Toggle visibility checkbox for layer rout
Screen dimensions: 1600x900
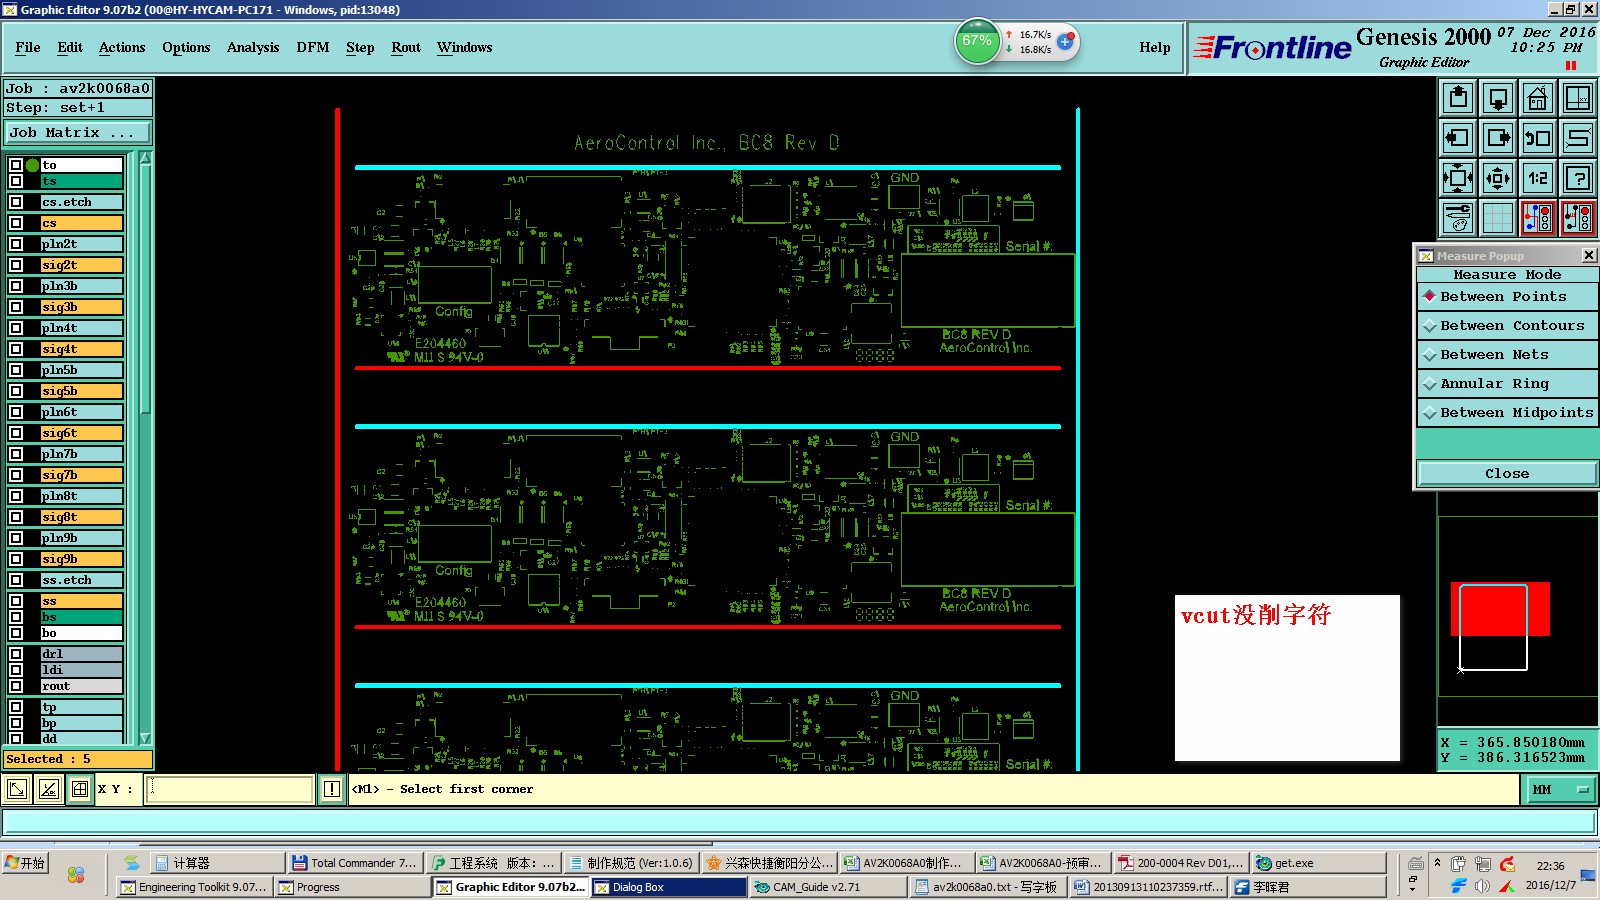tap(16, 686)
